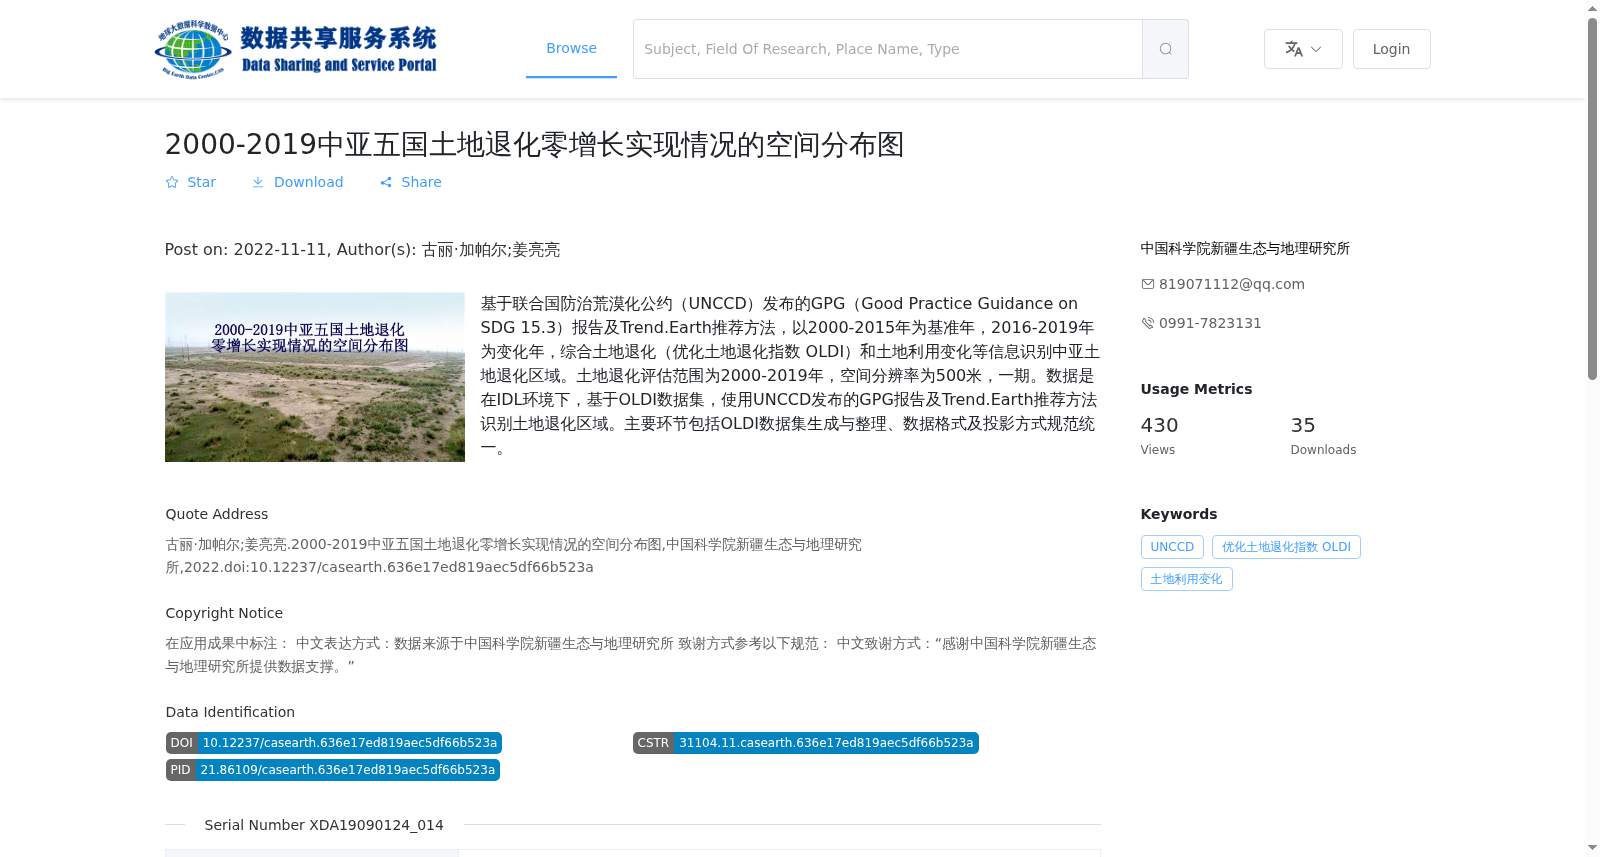Select the UNCCD keyword tag
This screenshot has width=1600, height=857.
[x=1172, y=547]
